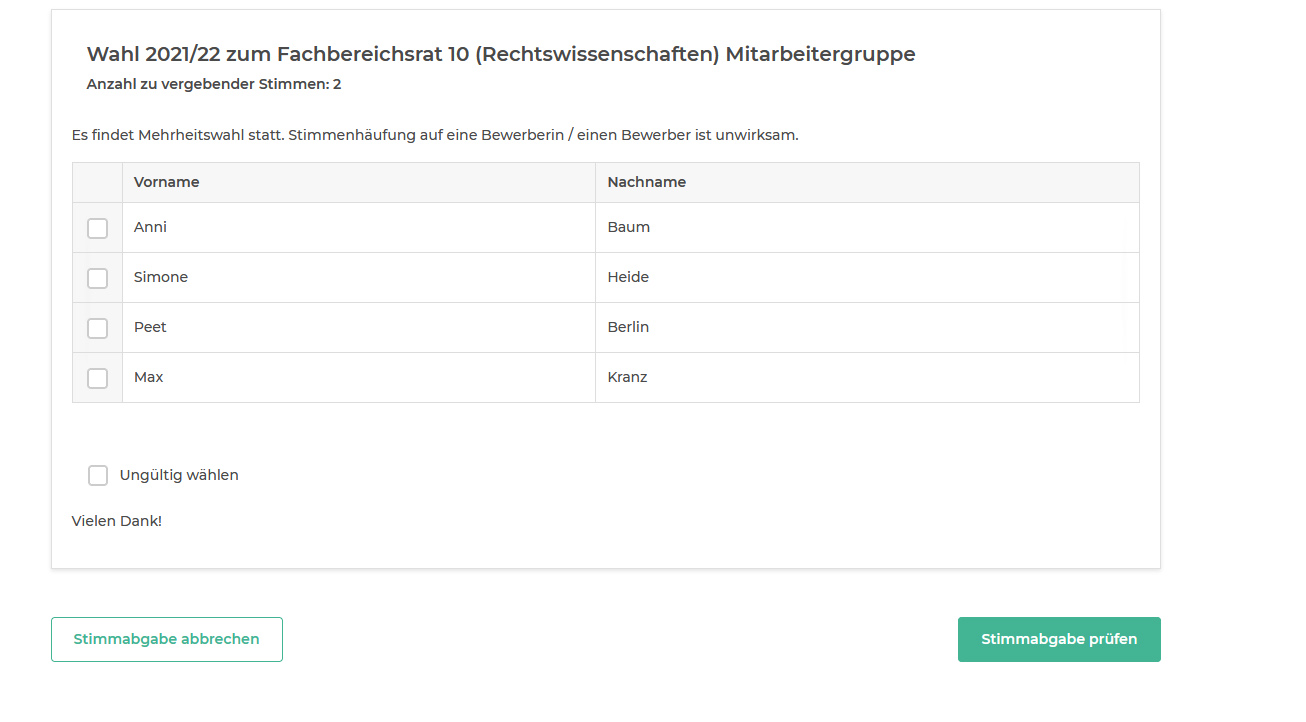Click the Stimmabgabe prüfen button
Viewport: 1306px width, 722px height.
tap(1058, 639)
